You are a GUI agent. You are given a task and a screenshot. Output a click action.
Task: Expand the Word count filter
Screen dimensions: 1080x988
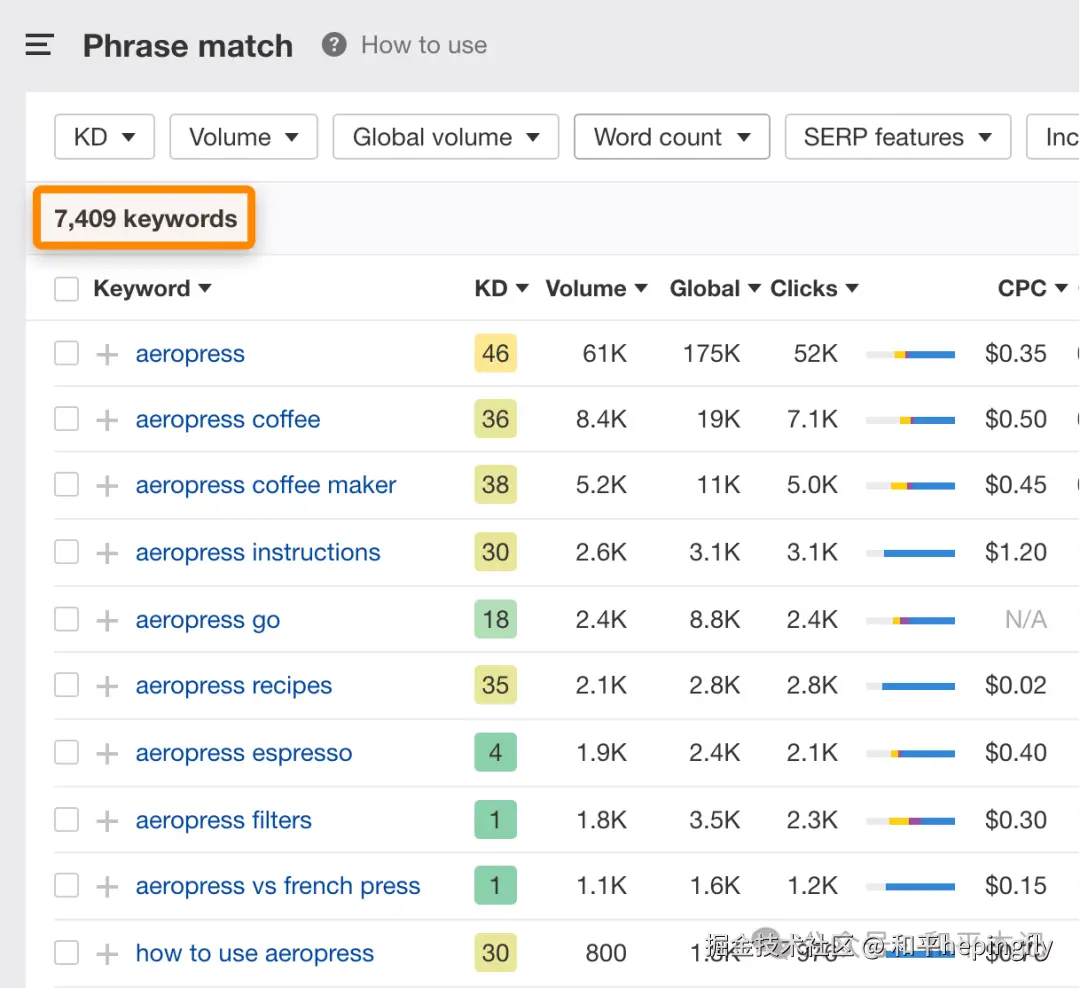coord(671,137)
